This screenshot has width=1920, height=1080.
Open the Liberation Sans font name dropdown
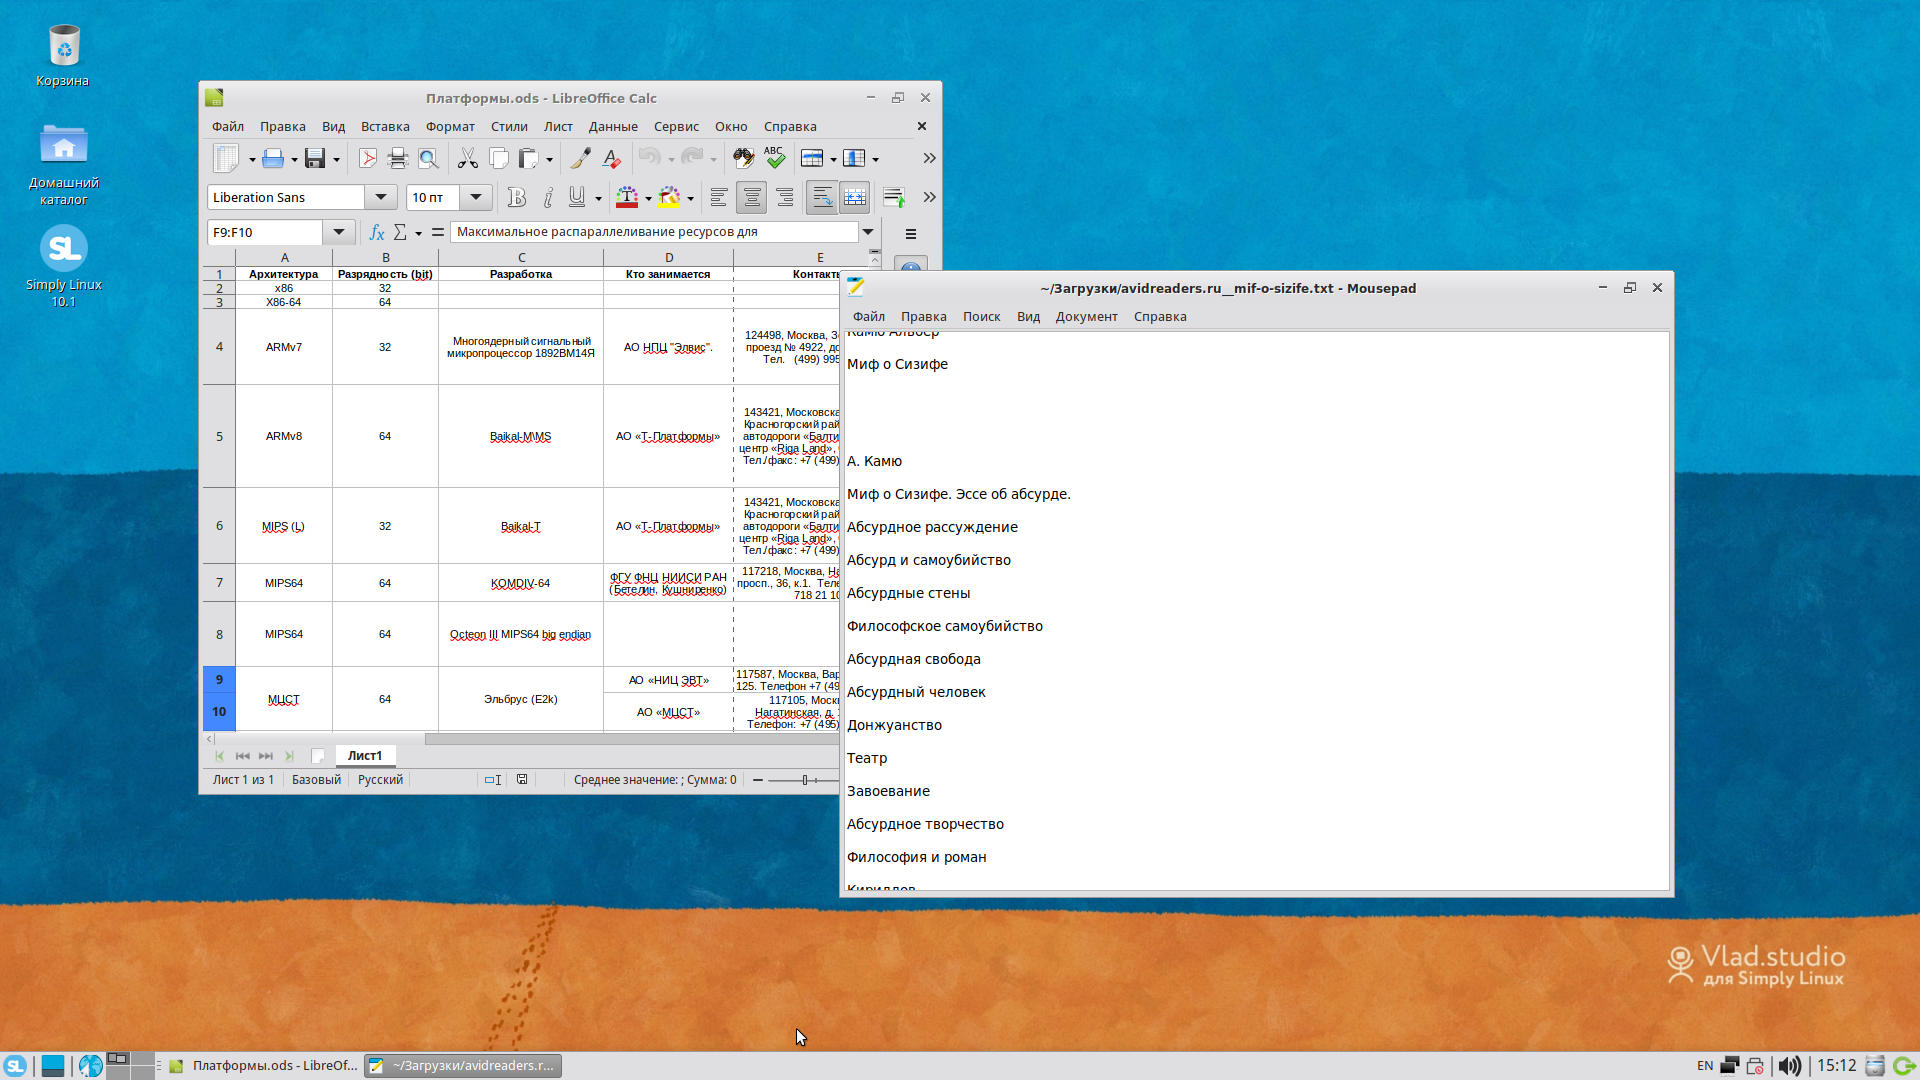click(381, 197)
